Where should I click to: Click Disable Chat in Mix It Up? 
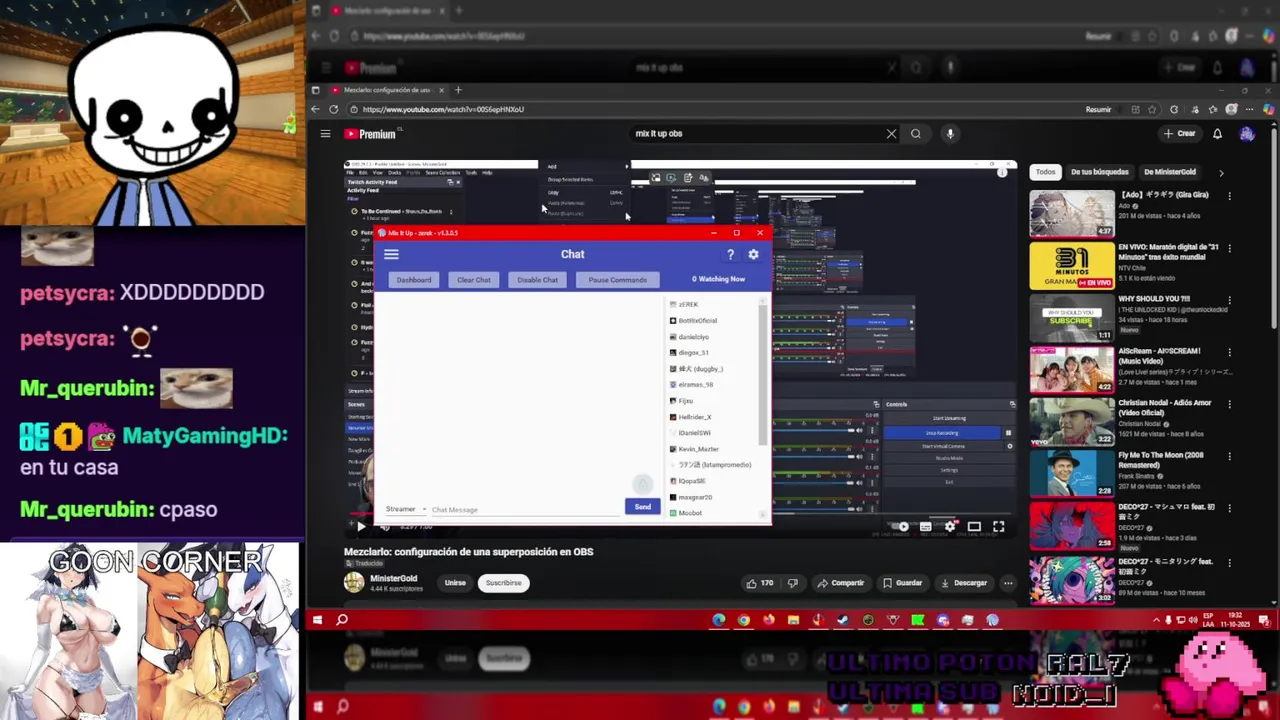537,280
